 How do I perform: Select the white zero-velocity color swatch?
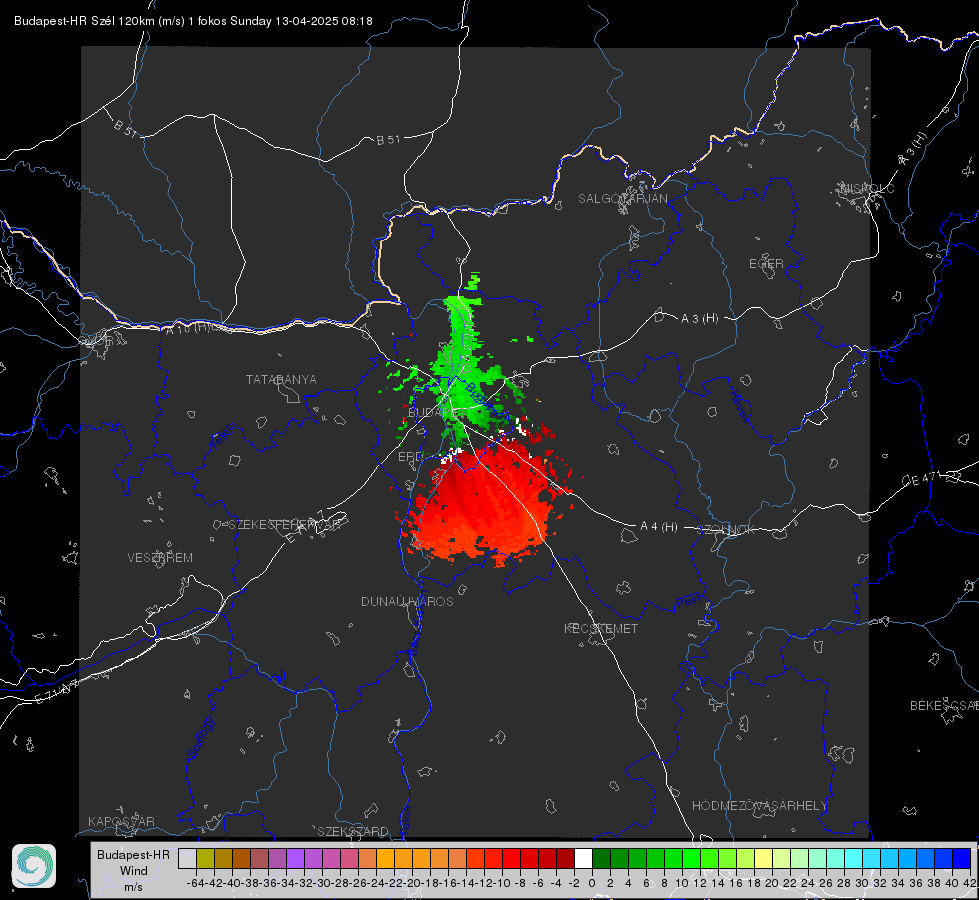pyautogui.click(x=583, y=858)
